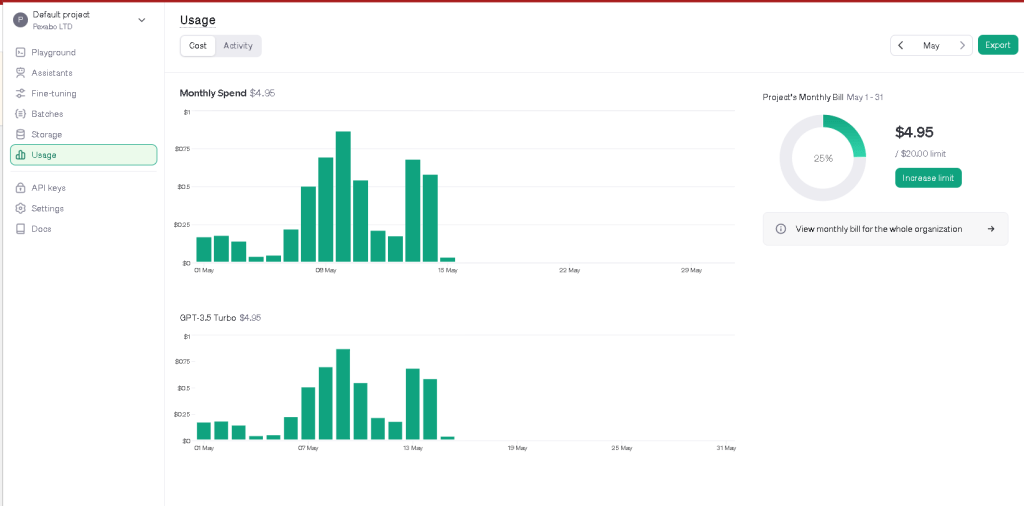Click the 25% donut progress chart
The image size is (1024, 506).
(822, 158)
